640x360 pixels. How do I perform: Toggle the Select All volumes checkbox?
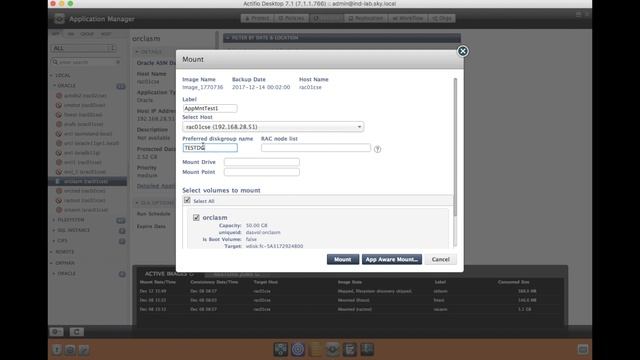[187, 200]
